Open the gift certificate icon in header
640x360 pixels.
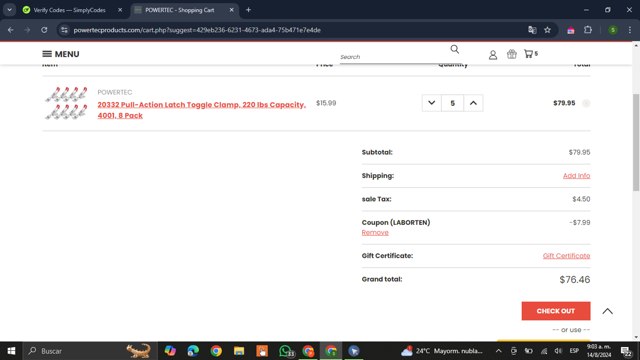click(511, 54)
